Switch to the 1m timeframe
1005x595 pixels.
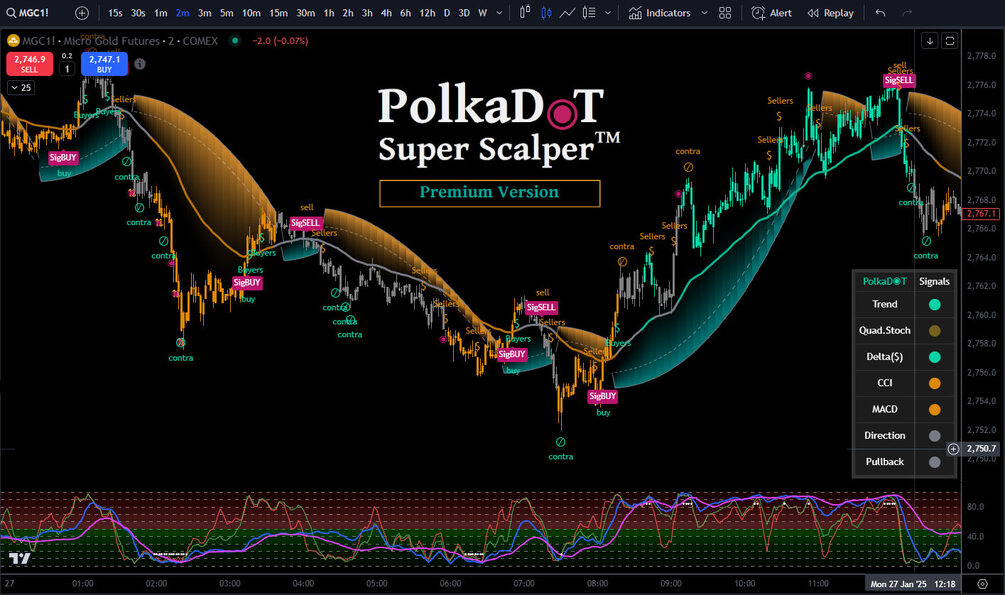(161, 13)
